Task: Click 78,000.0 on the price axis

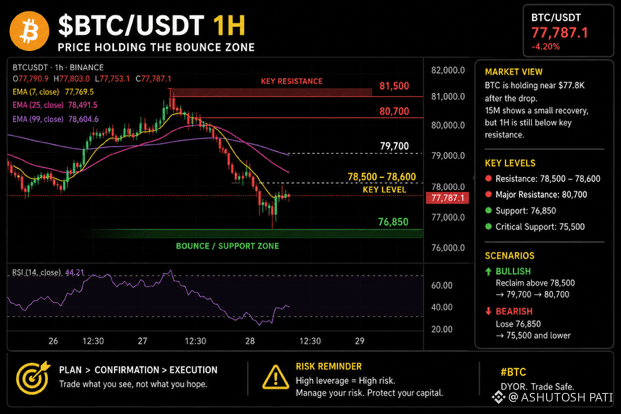Action: tap(448, 187)
